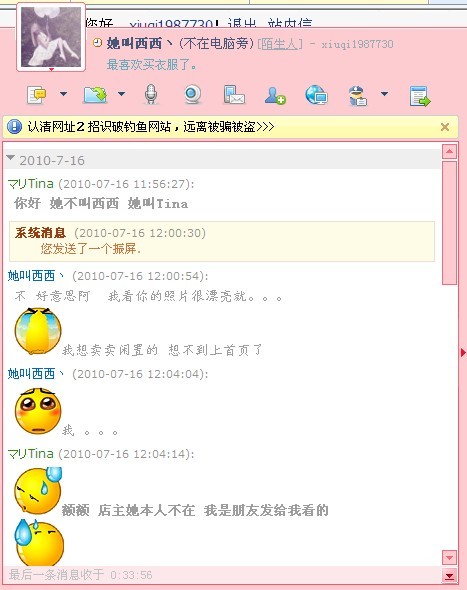Start voice chat with microphone icon

click(151, 94)
